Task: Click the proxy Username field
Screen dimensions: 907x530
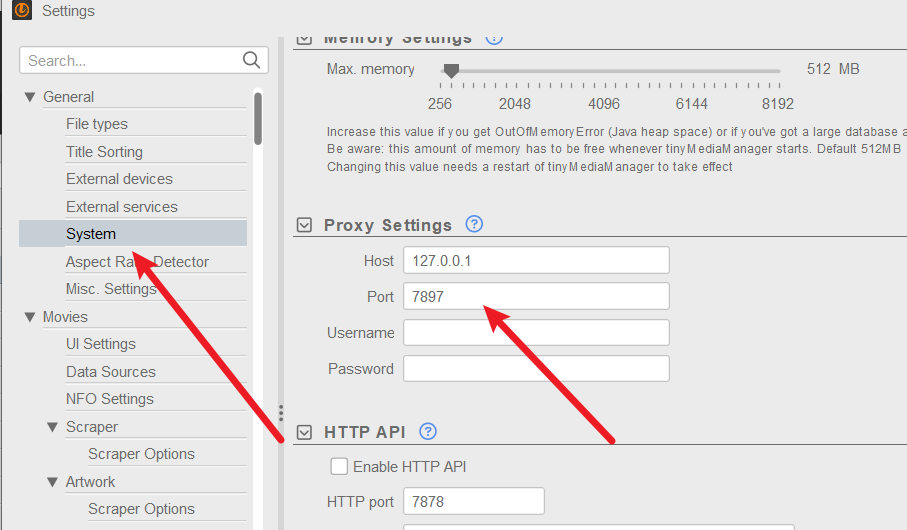Action: (x=536, y=333)
